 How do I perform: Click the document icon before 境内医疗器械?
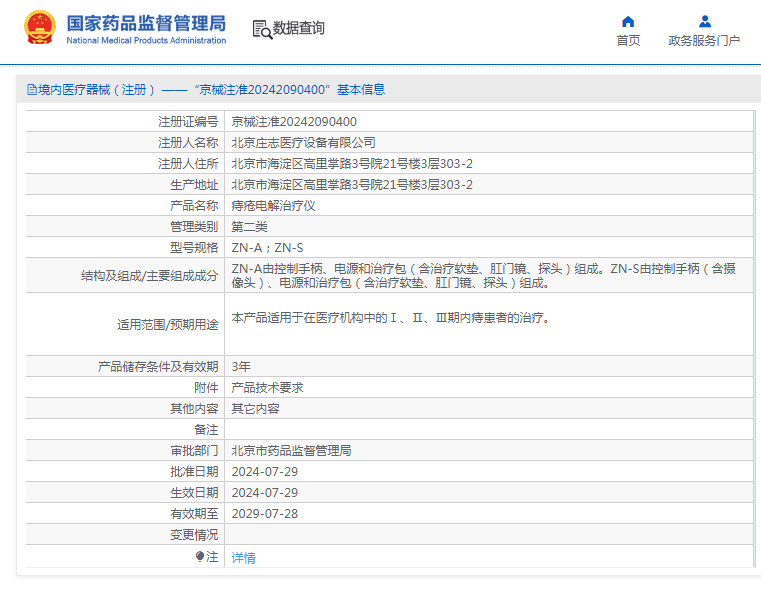click(32, 89)
